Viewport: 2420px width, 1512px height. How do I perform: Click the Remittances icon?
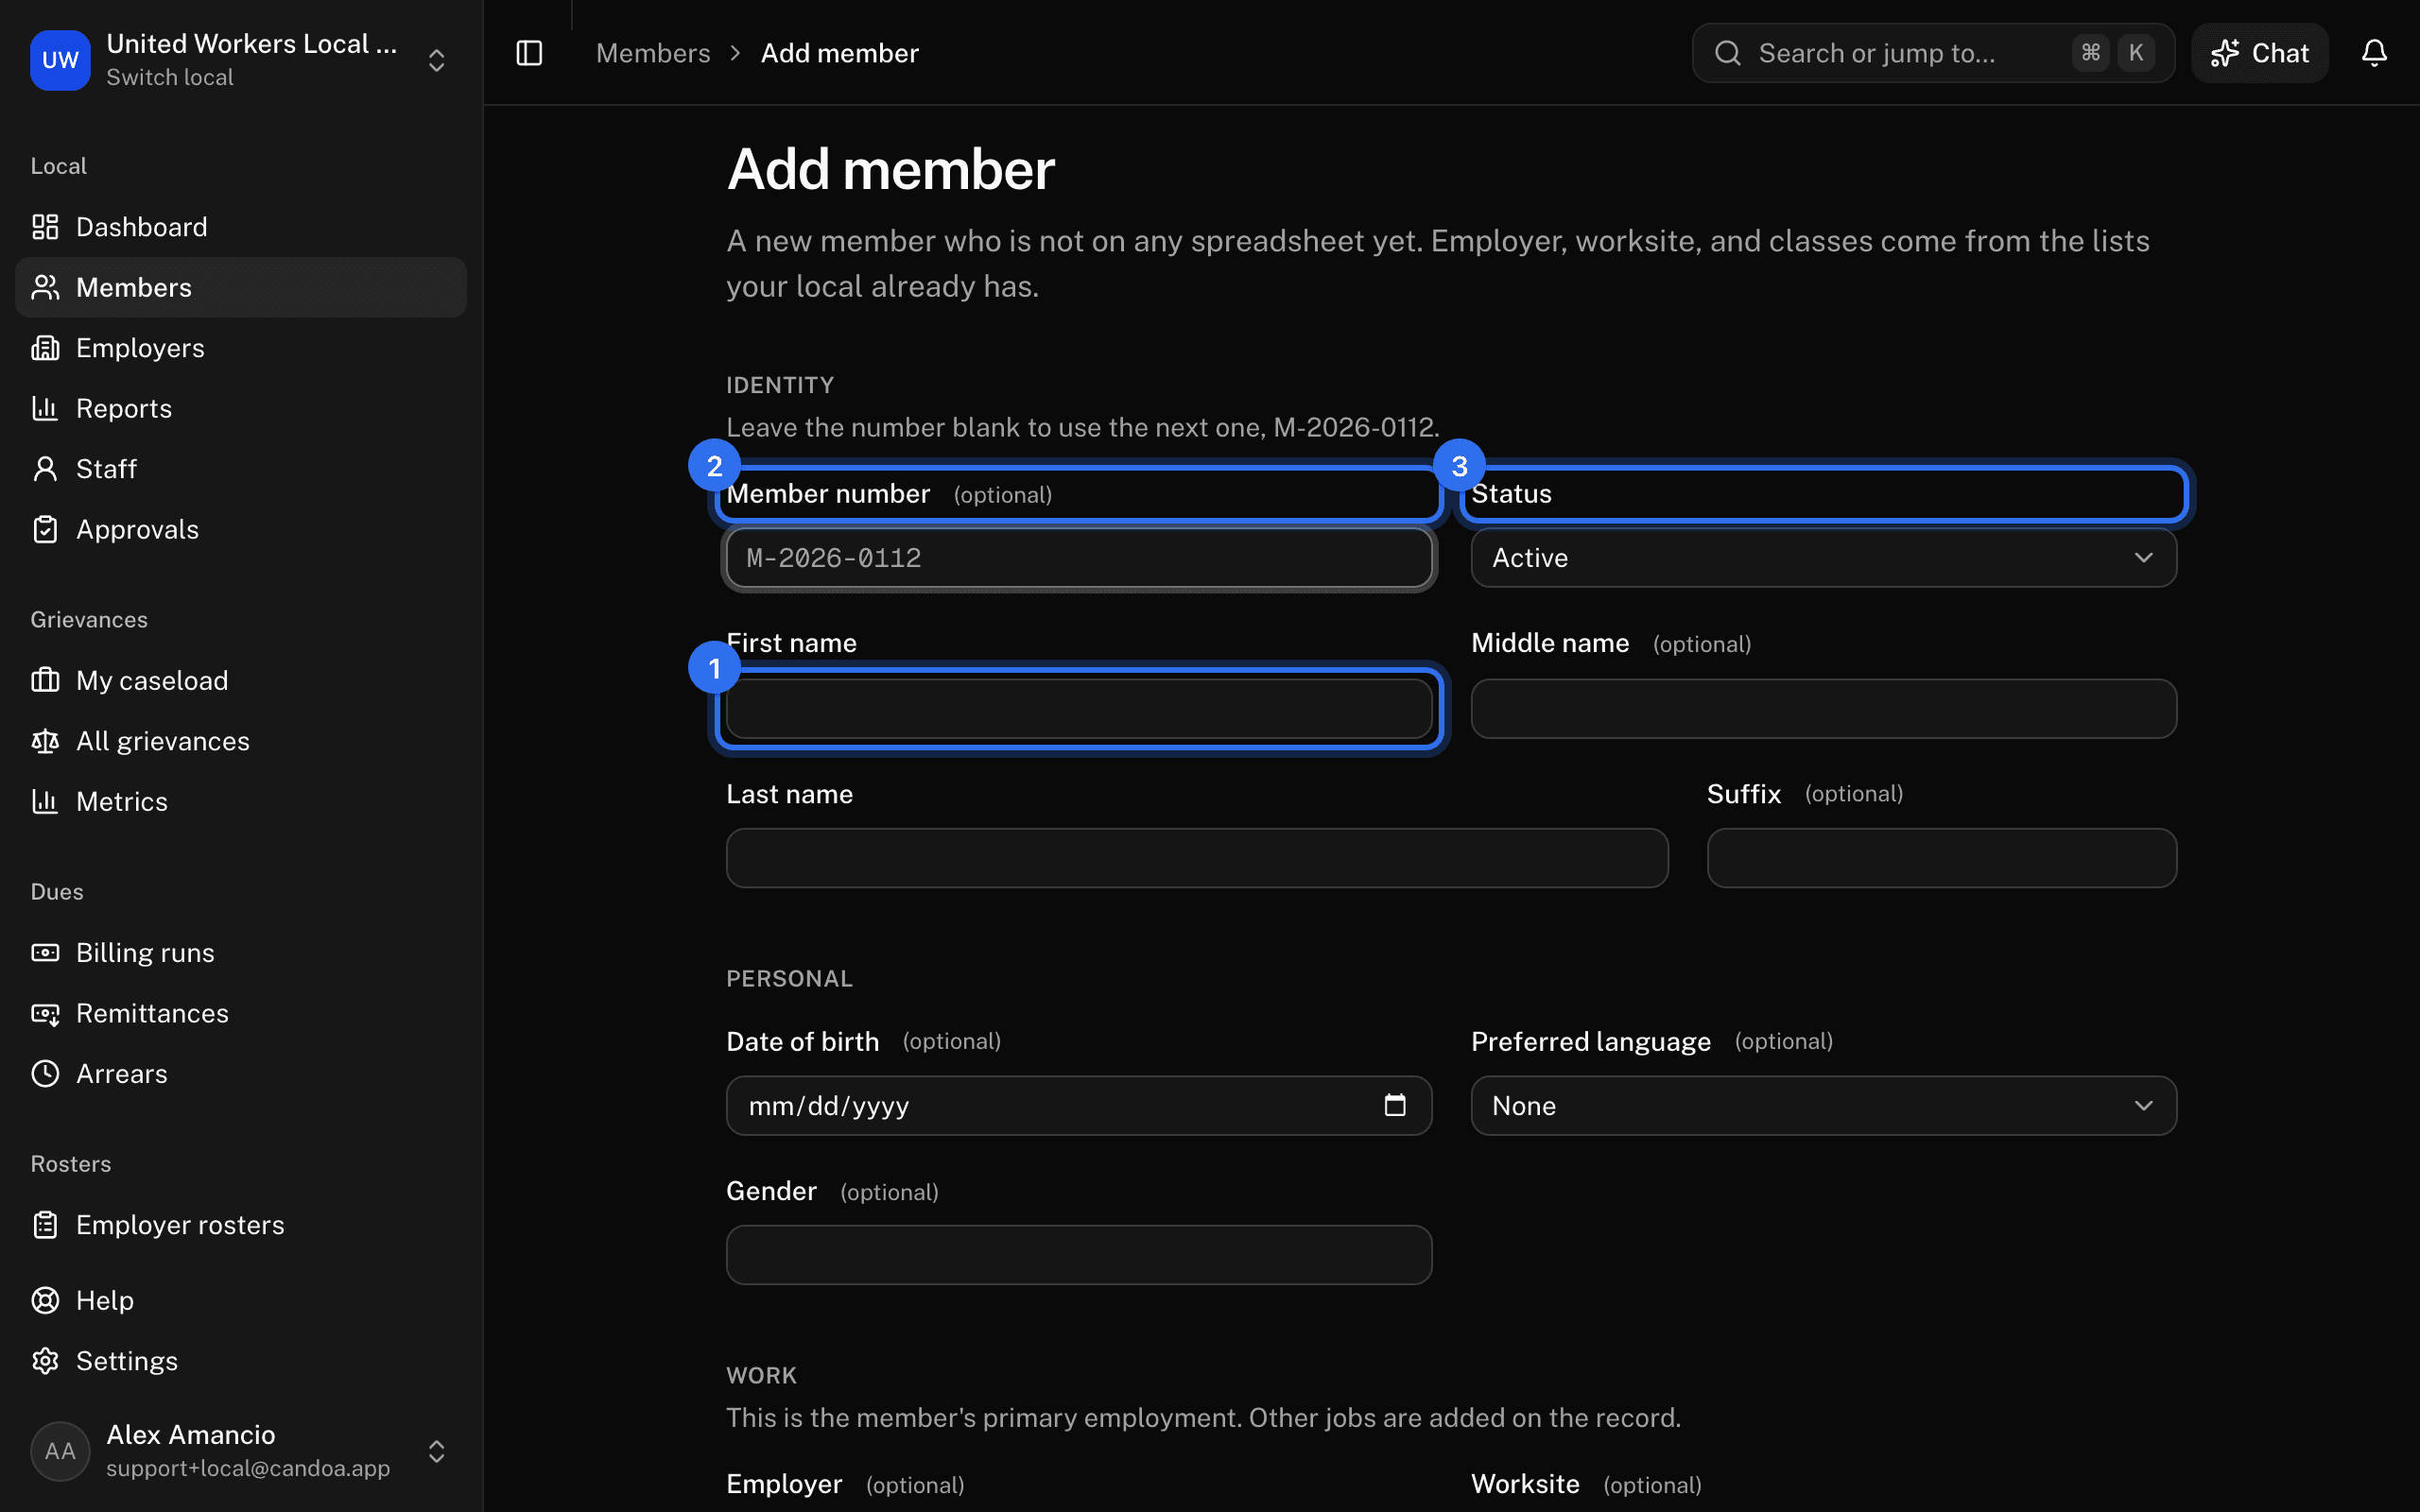click(45, 1013)
